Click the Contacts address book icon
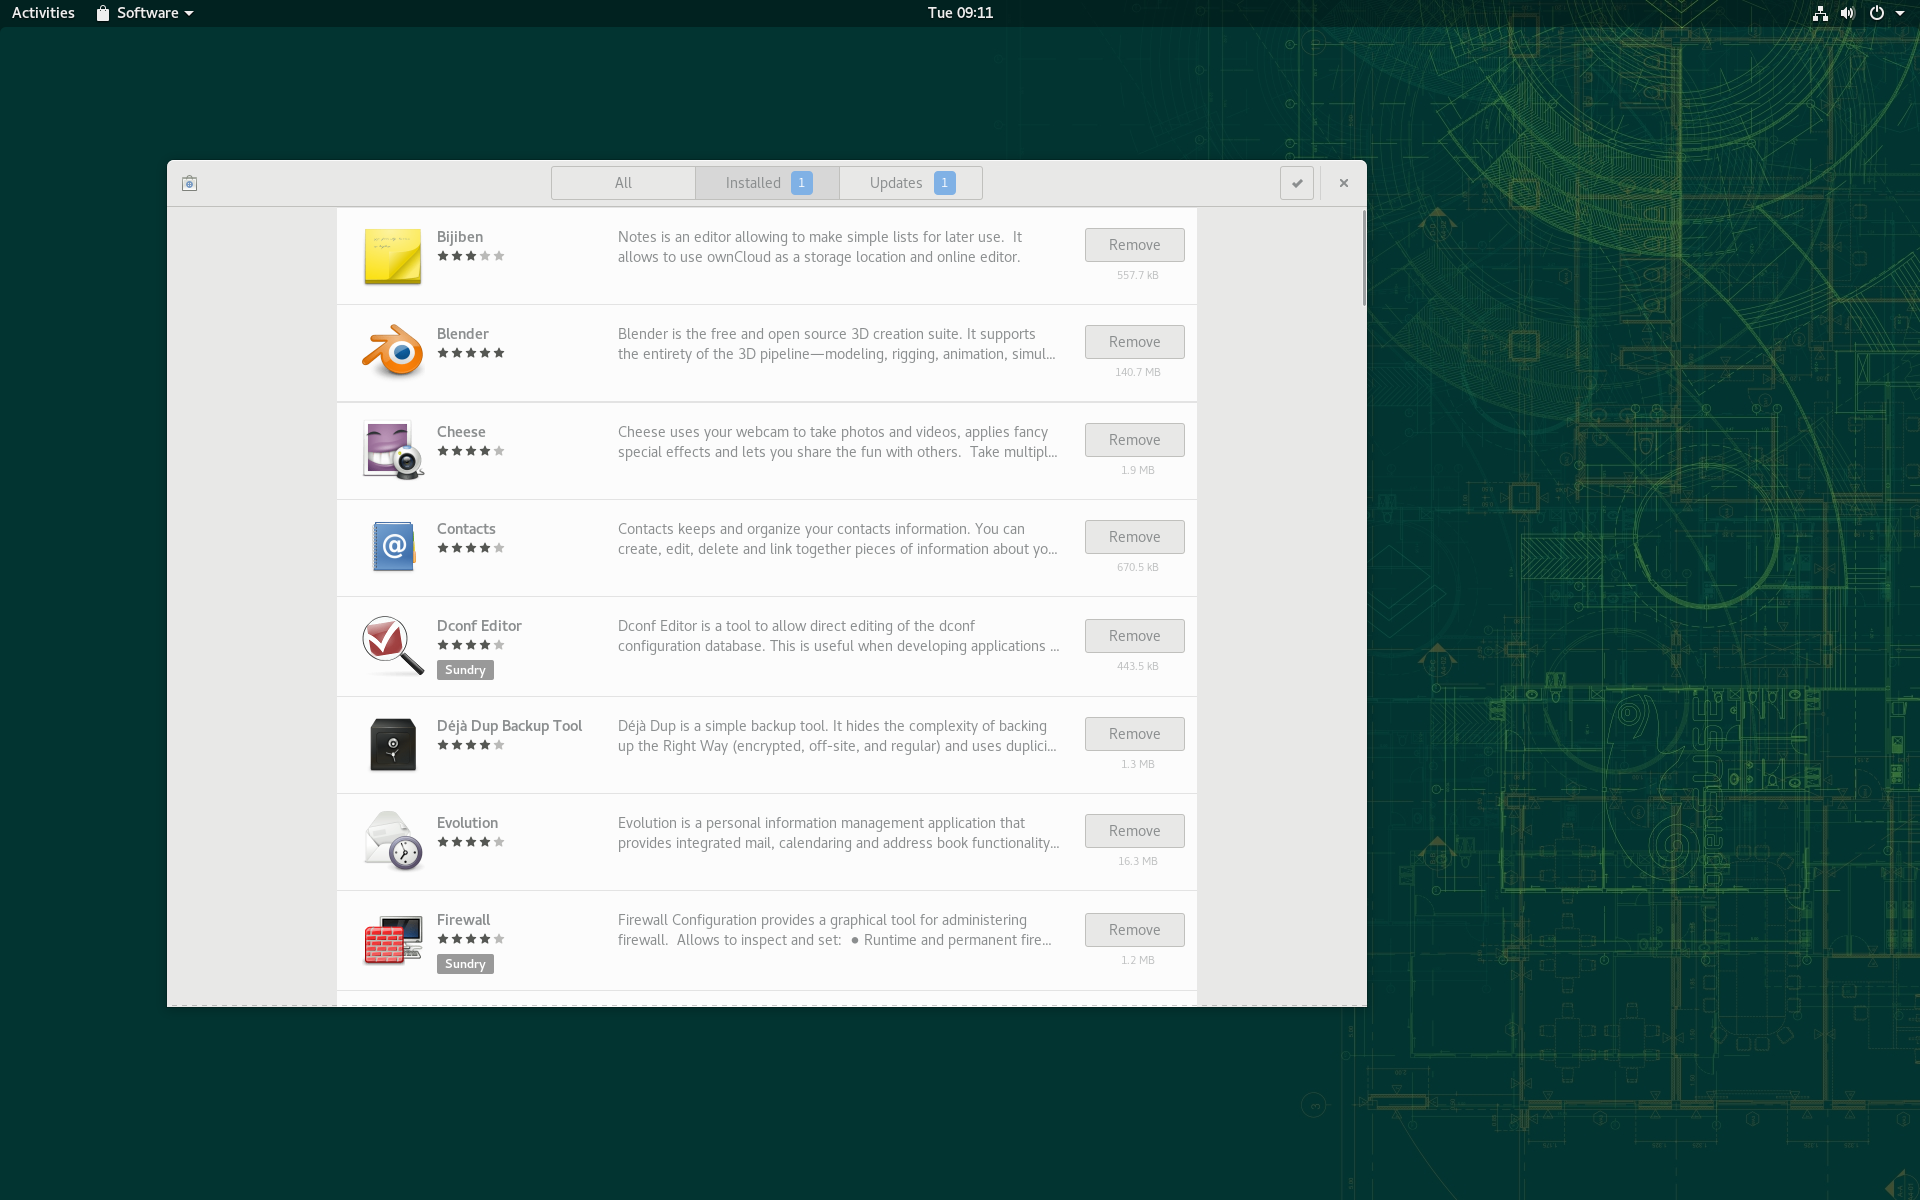The height and width of the screenshot is (1200, 1920). click(392, 546)
